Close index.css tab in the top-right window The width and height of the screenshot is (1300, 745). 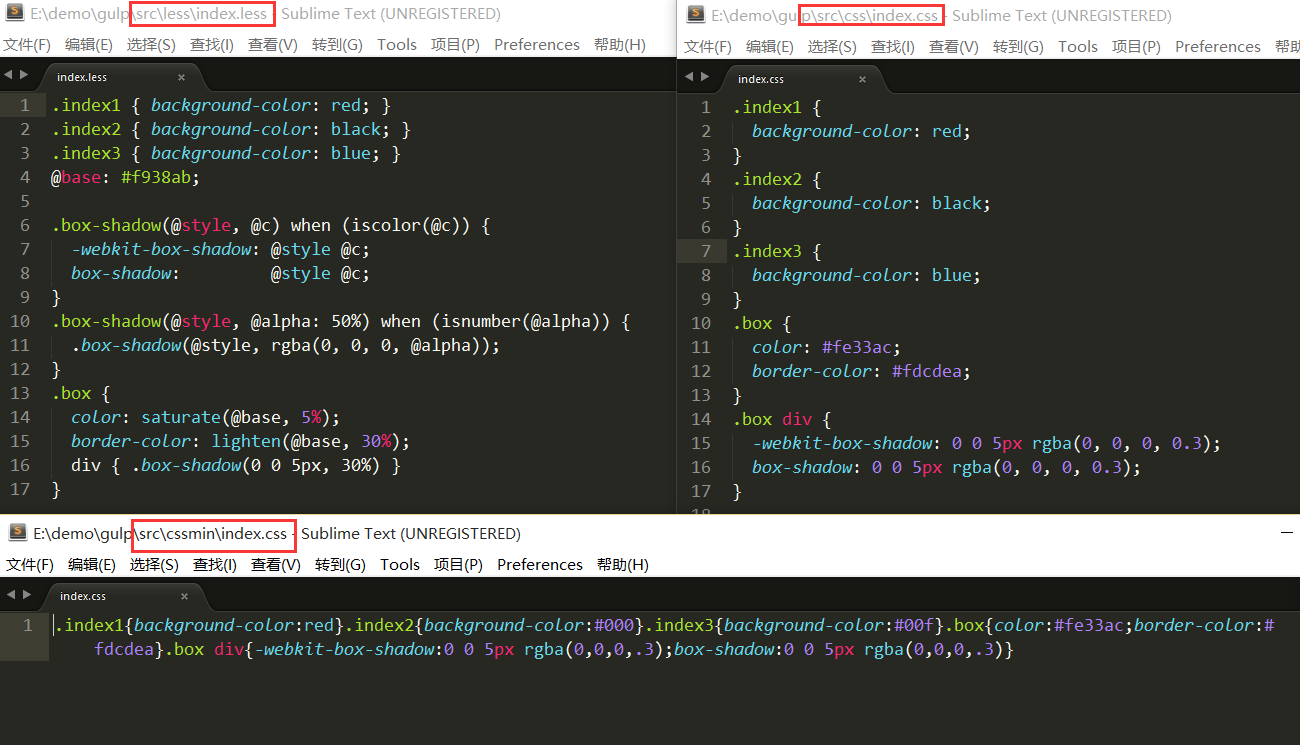(862, 79)
